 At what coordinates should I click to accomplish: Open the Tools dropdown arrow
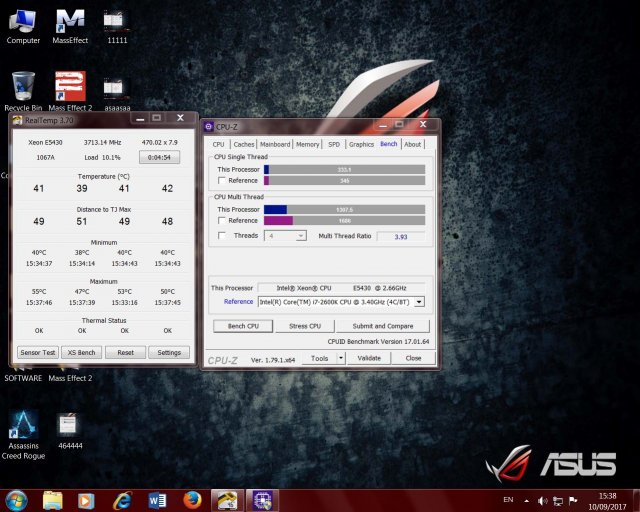coord(340,358)
